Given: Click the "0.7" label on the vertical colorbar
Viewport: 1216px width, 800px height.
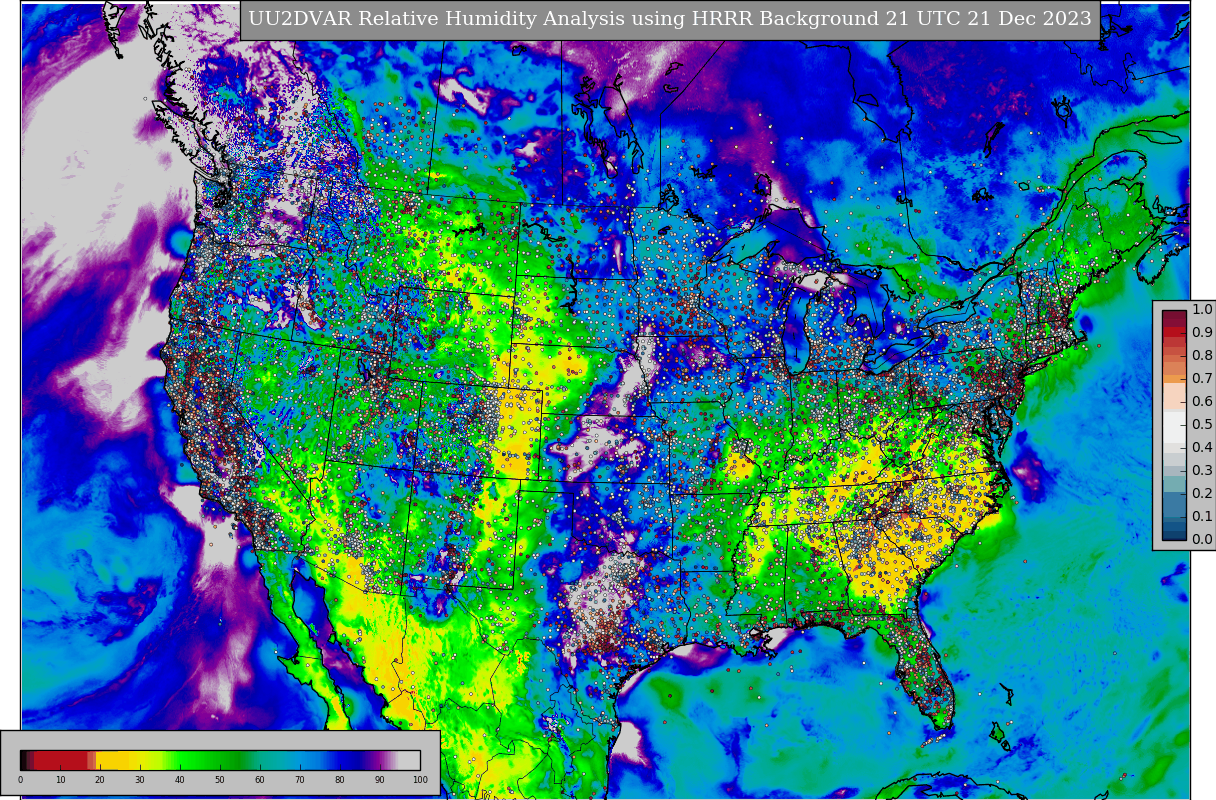Looking at the screenshot, I should click(x=1202, y=379).
